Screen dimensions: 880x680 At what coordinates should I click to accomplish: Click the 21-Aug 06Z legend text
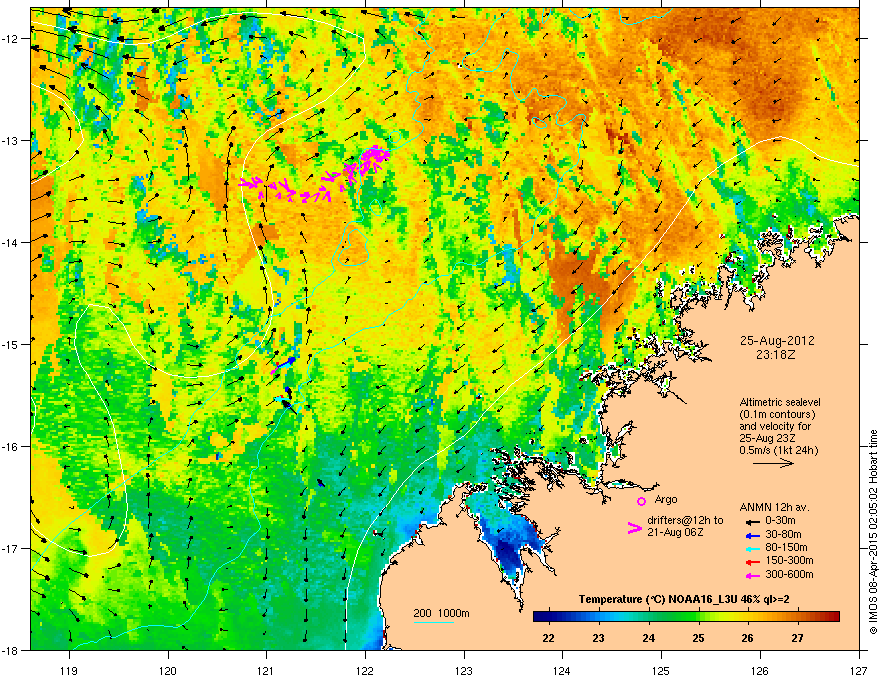point(675,532)
